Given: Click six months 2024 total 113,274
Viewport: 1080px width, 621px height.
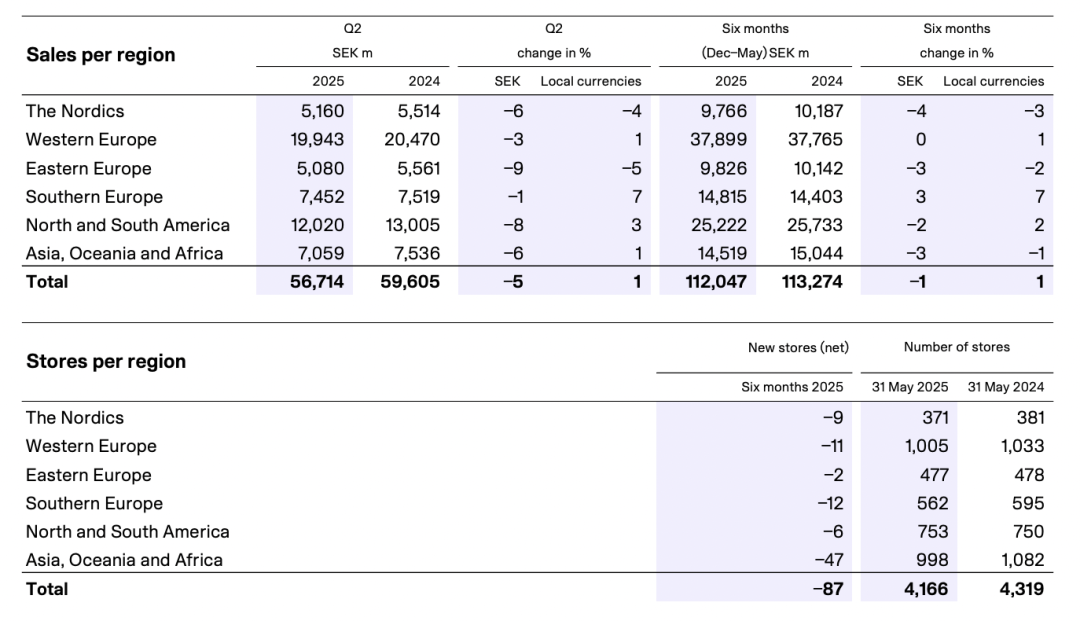Looking at the screenshot, I should pyautogui.click(x=812, y=282).
